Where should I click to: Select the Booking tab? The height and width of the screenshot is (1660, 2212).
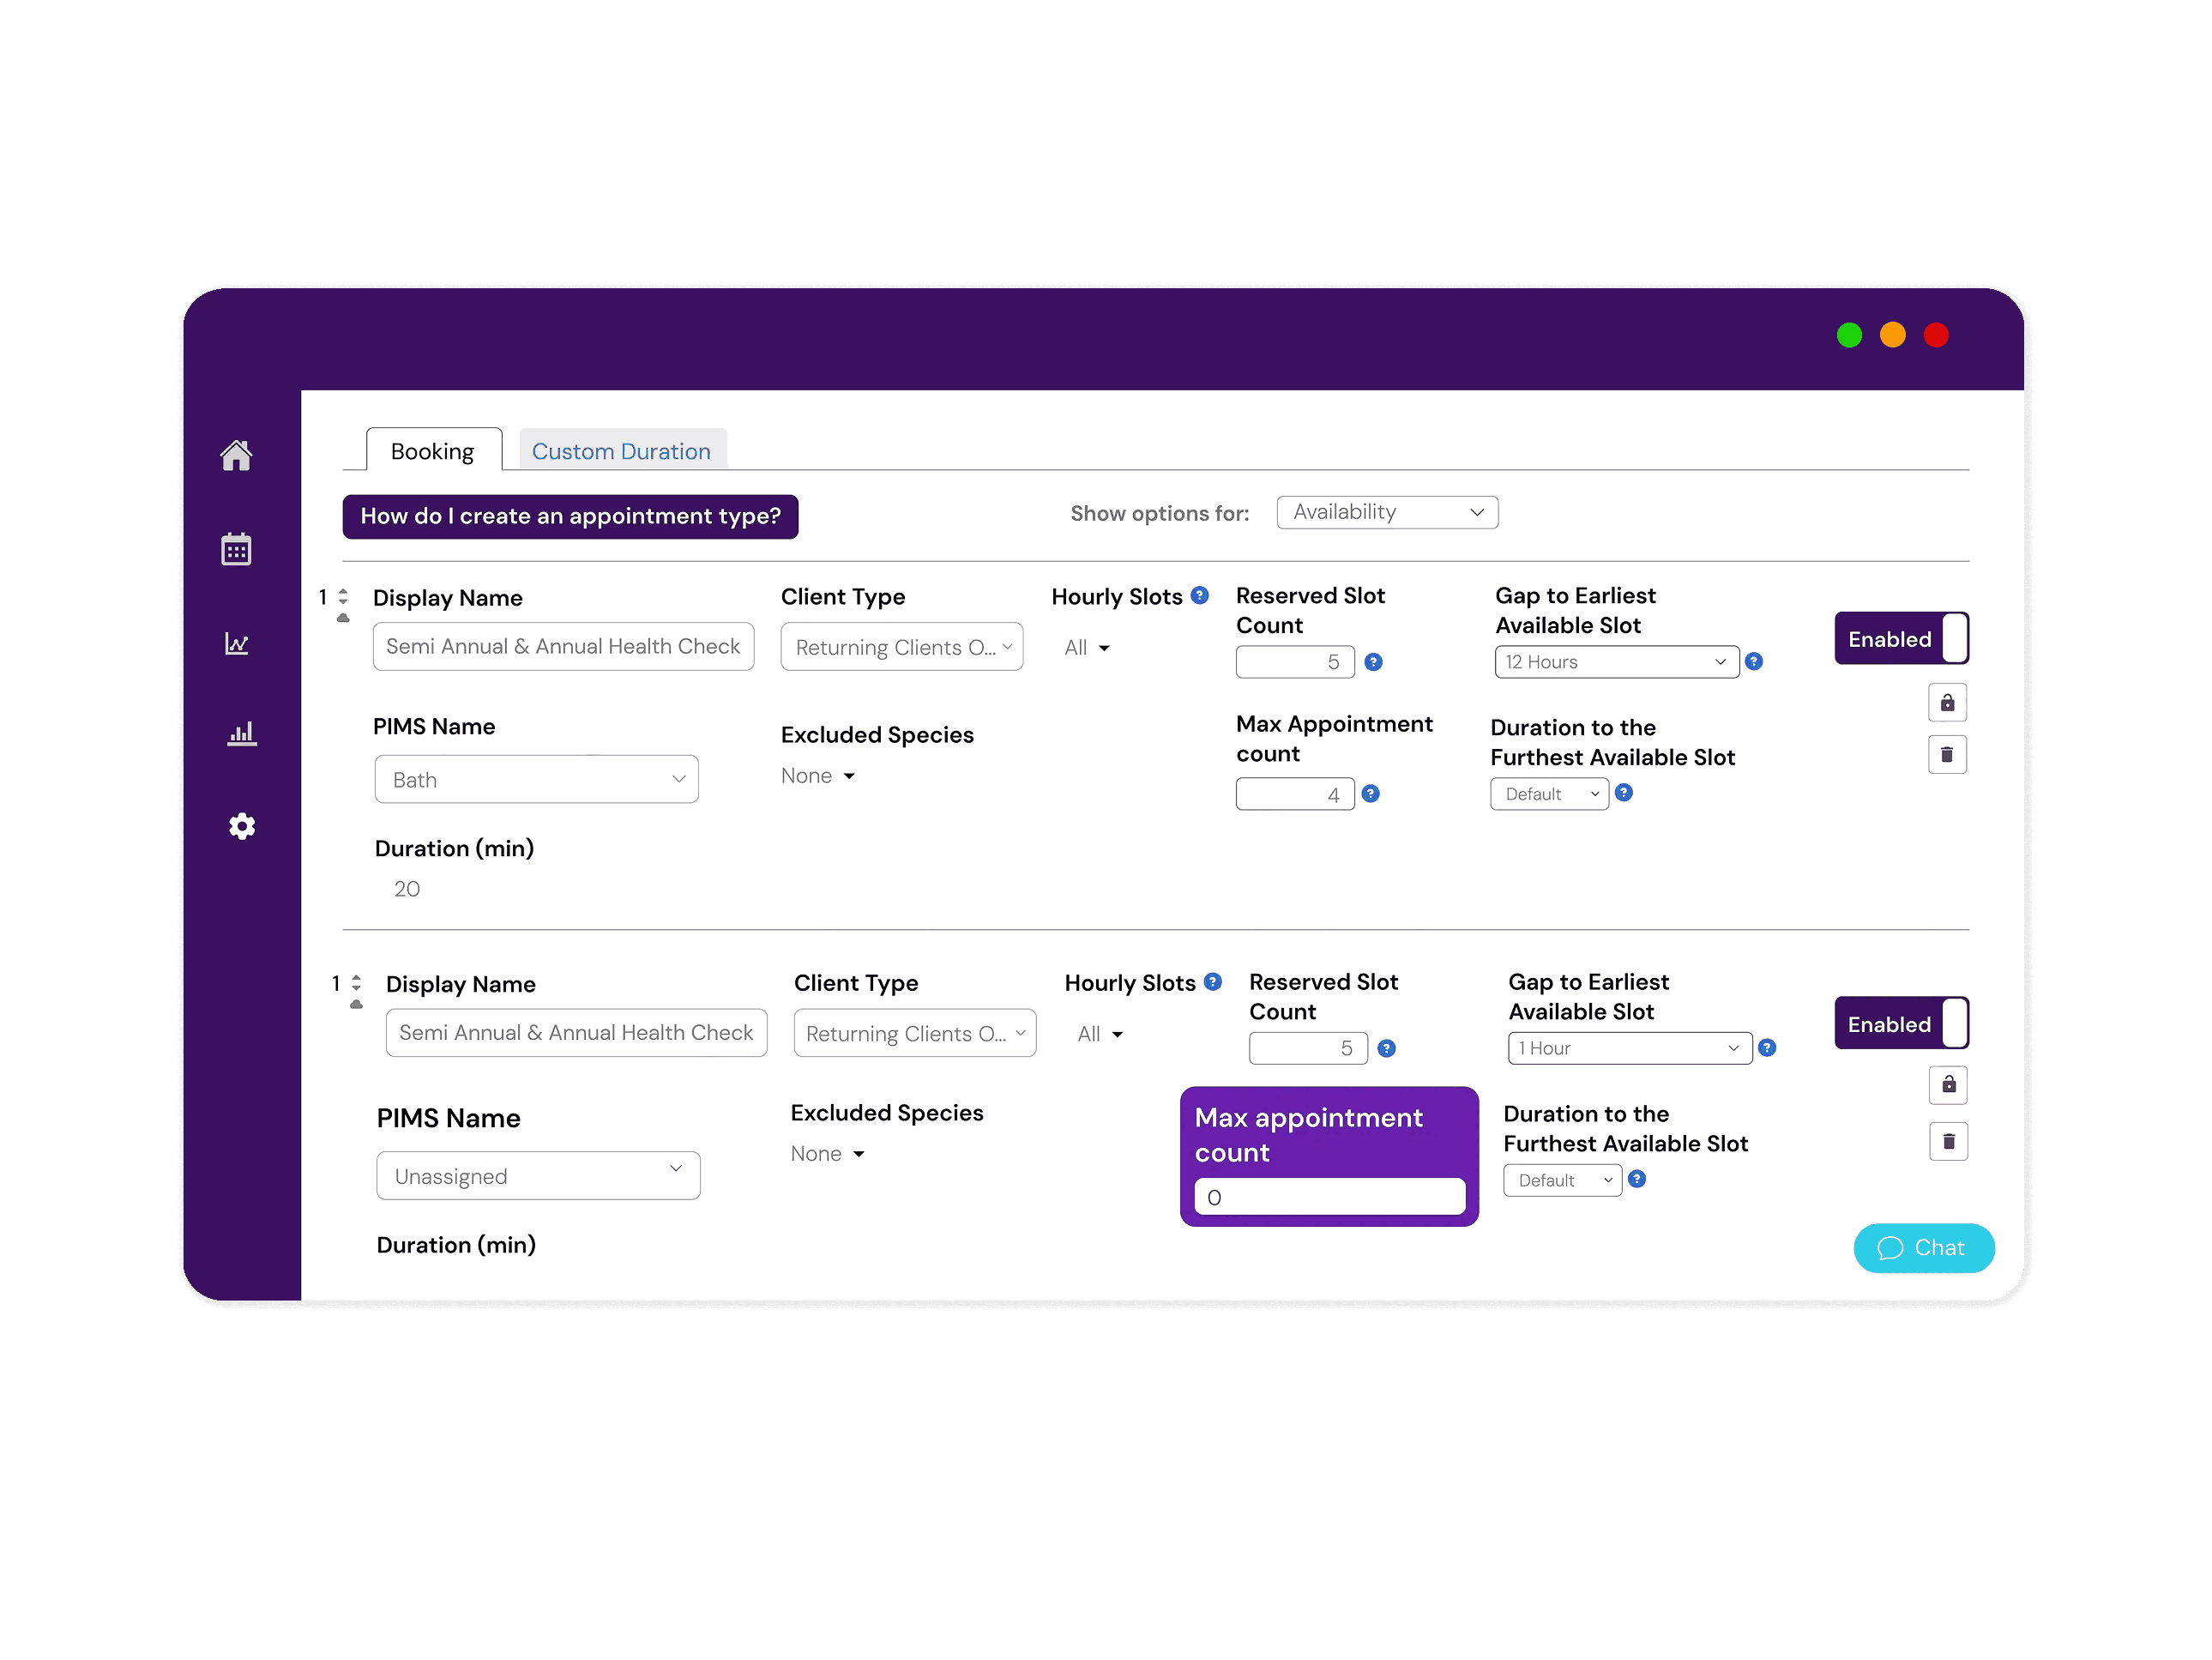point(432,451)
